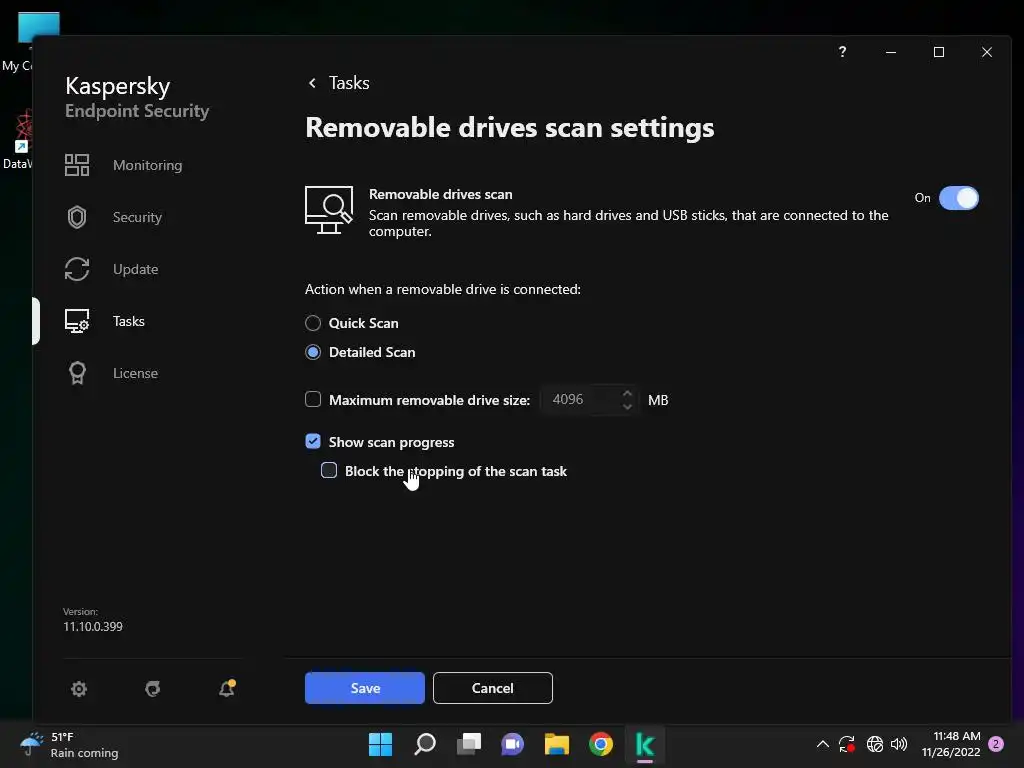The image size is (1024, 768).
Task: Open the notifications bell icon
Action: click(x=227, y=688)
